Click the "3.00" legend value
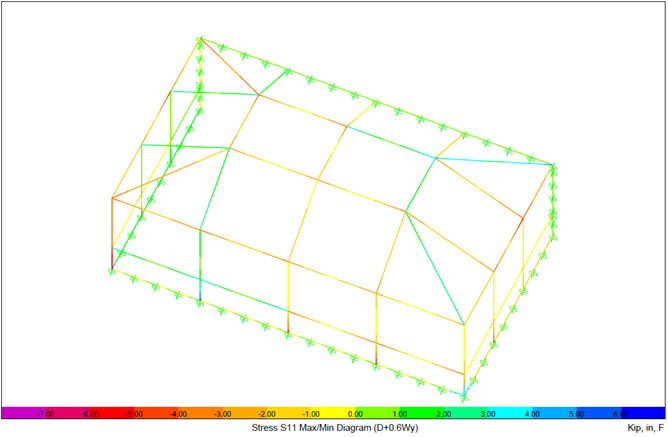The width and height of the screenshot is (668, 437). (x=489, y=414)
